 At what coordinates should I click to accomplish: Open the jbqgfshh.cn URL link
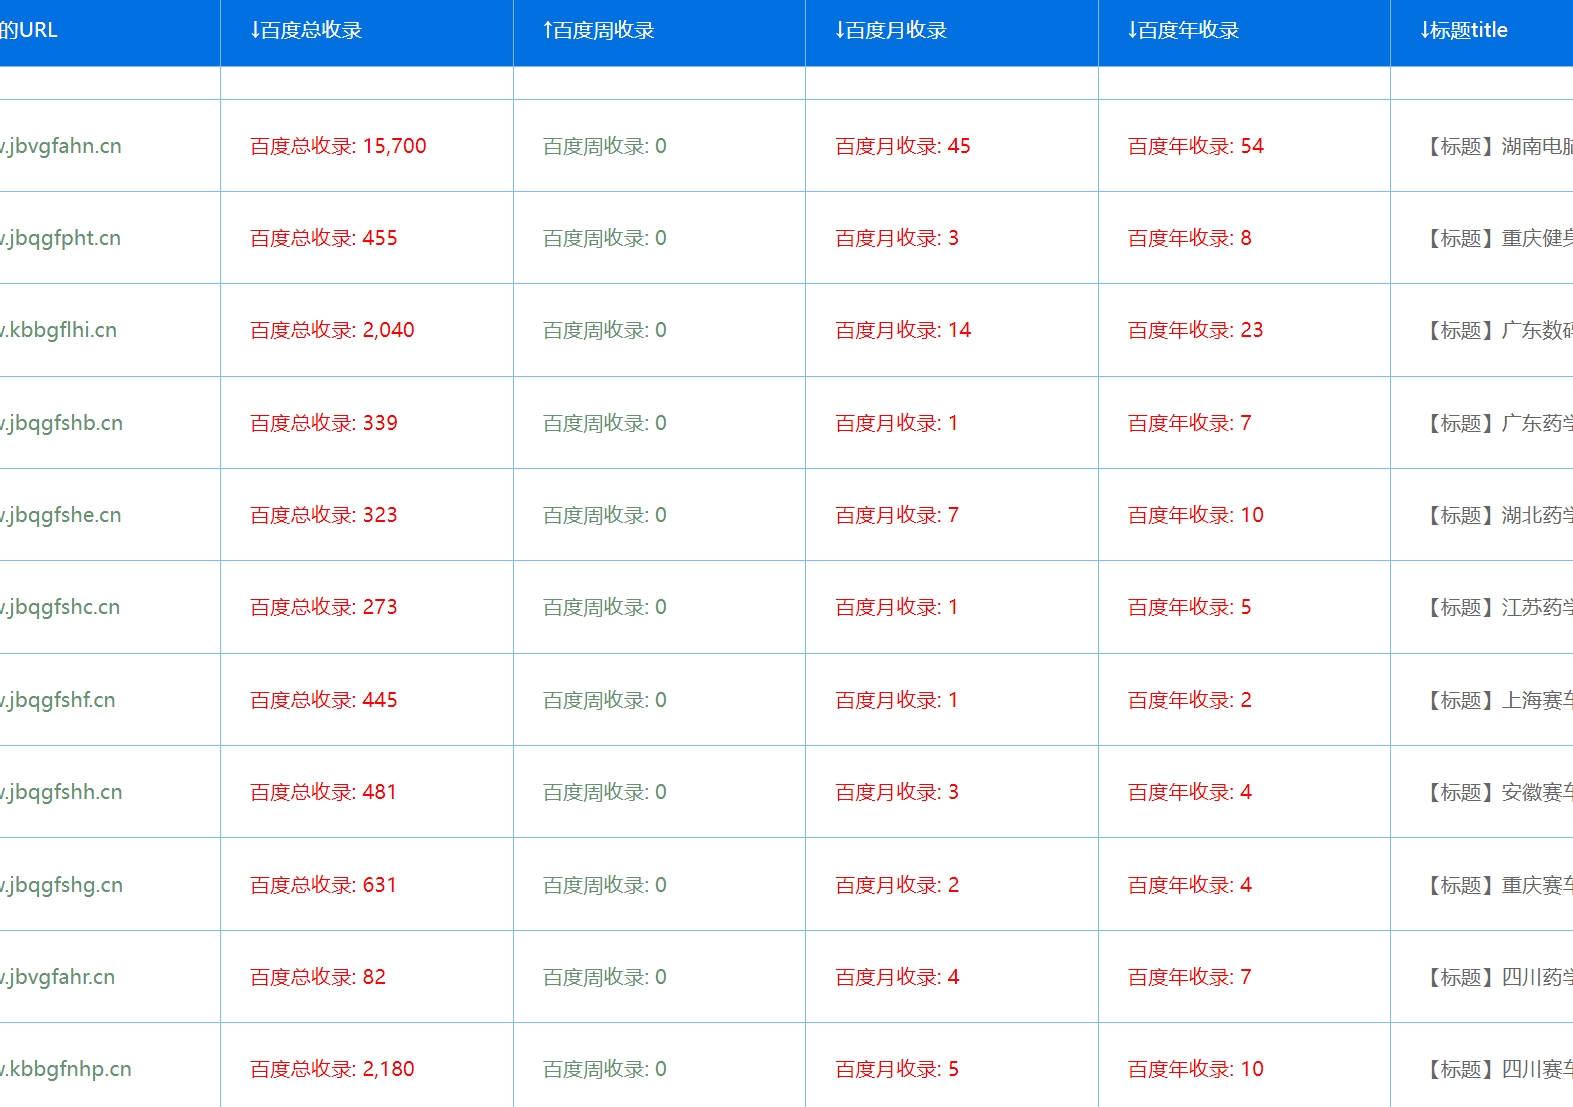pyautogui.click(x=61, y=792)
